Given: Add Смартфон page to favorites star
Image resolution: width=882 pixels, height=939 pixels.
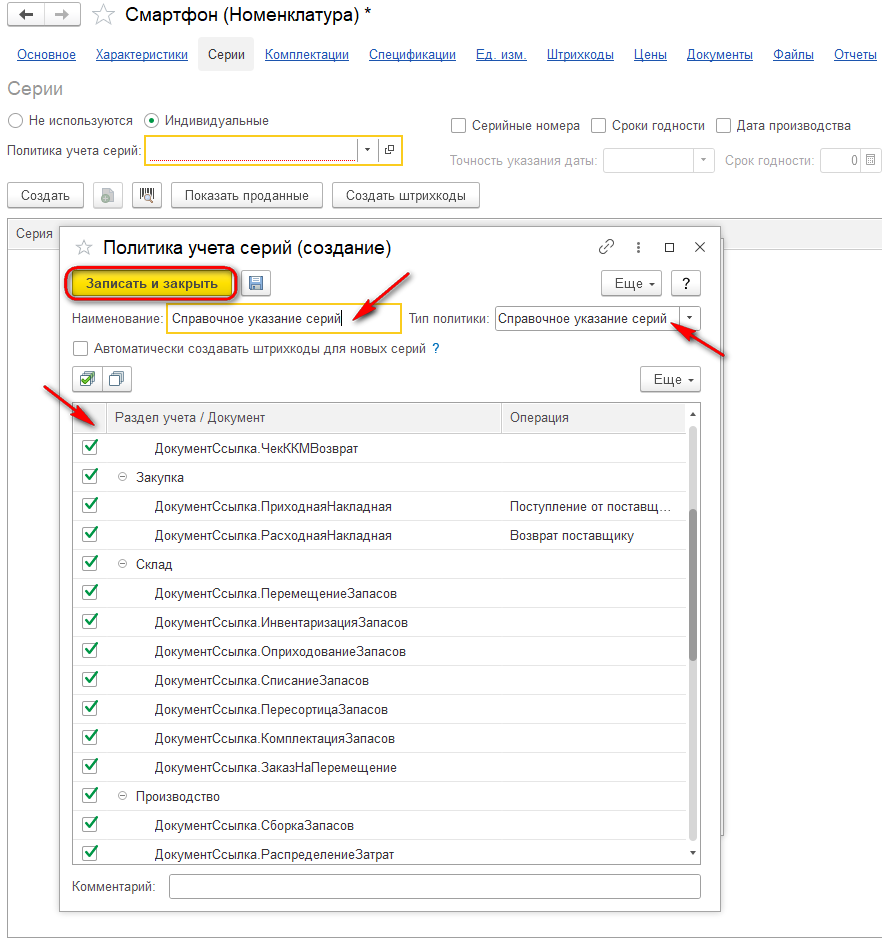Looking at the screenshot, I should click(x=103, y=15).
